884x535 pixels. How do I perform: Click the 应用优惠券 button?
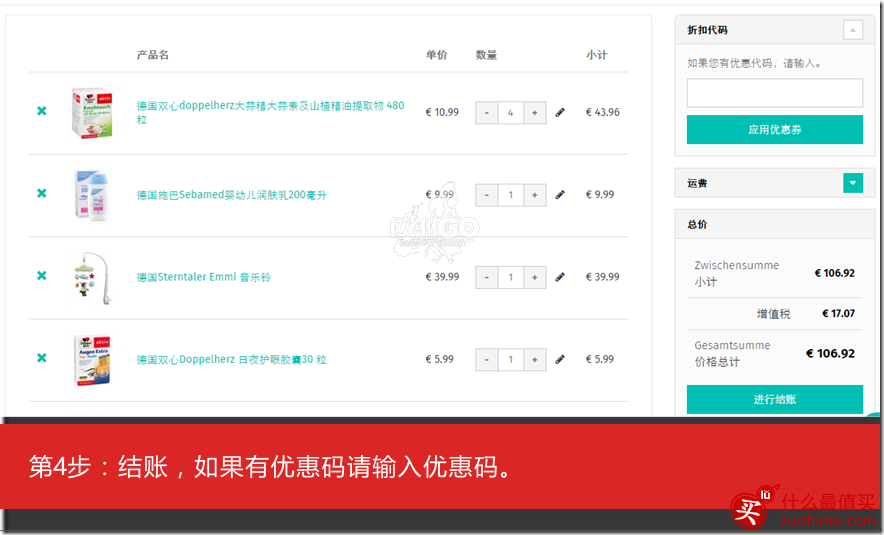(775, 130)
